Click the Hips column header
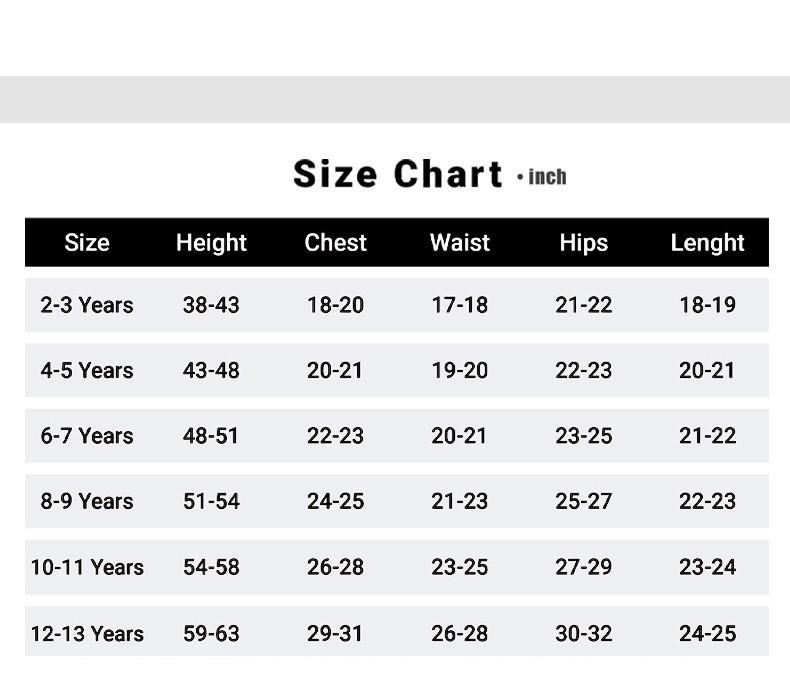This screenshot has width=790, height=676. (x=584, y=243)
